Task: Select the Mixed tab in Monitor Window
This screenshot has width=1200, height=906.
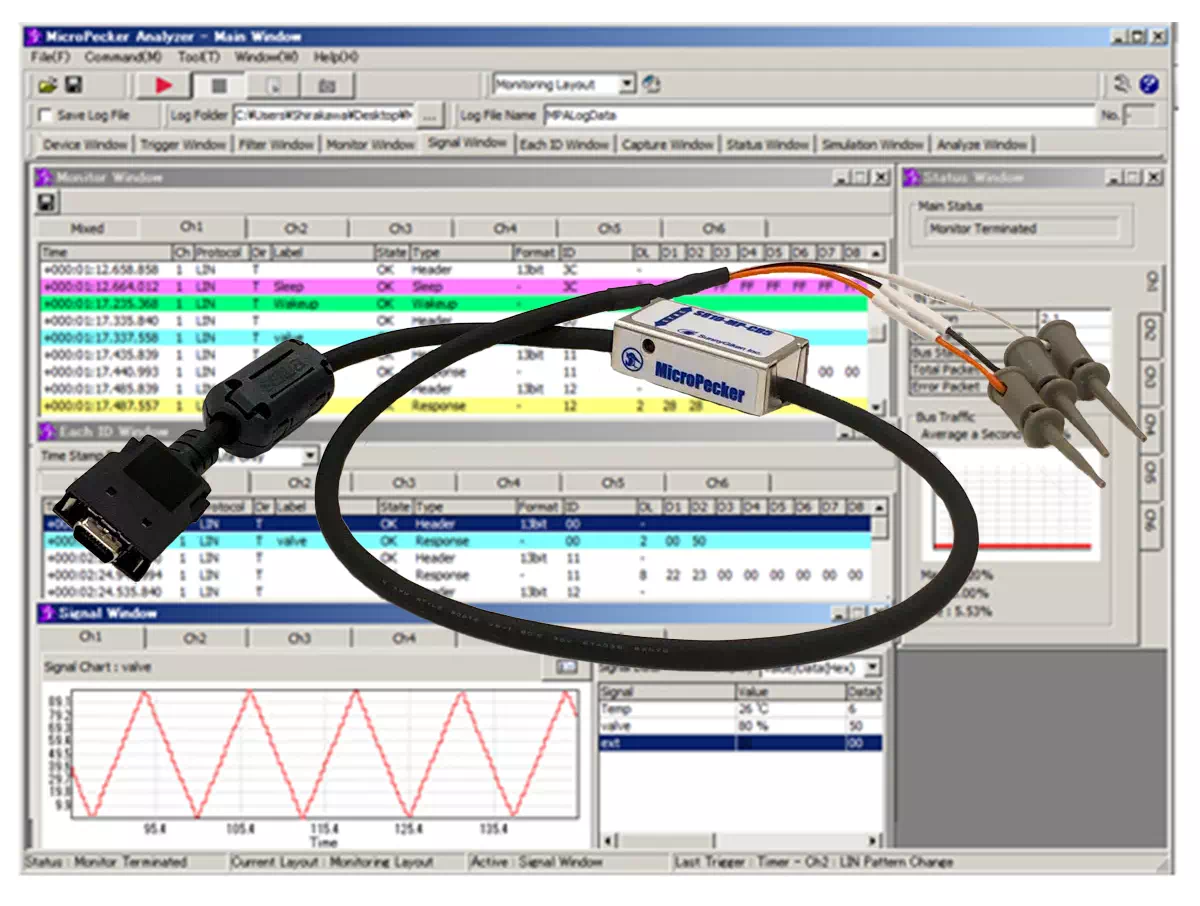Action: (87, 228)
